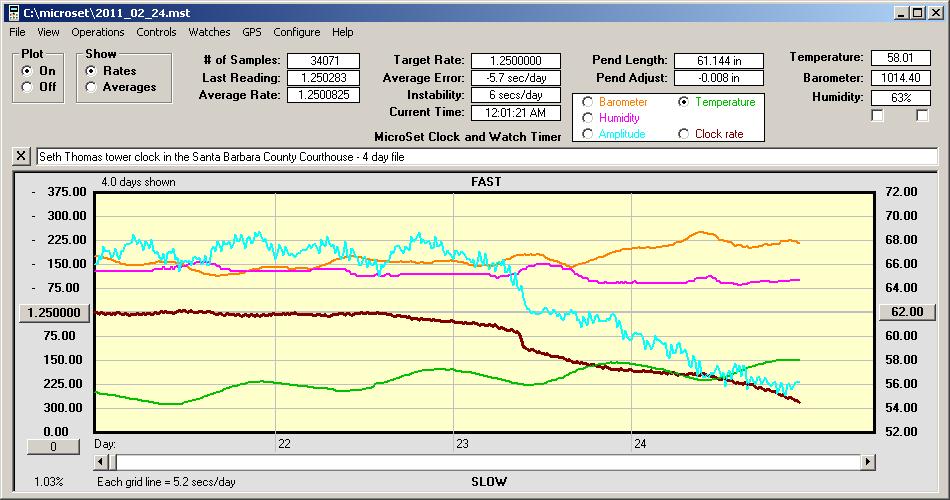The width and height of the screenshot is (950, 500).
Task: Open the Configure menu
Action: (296, 32)
